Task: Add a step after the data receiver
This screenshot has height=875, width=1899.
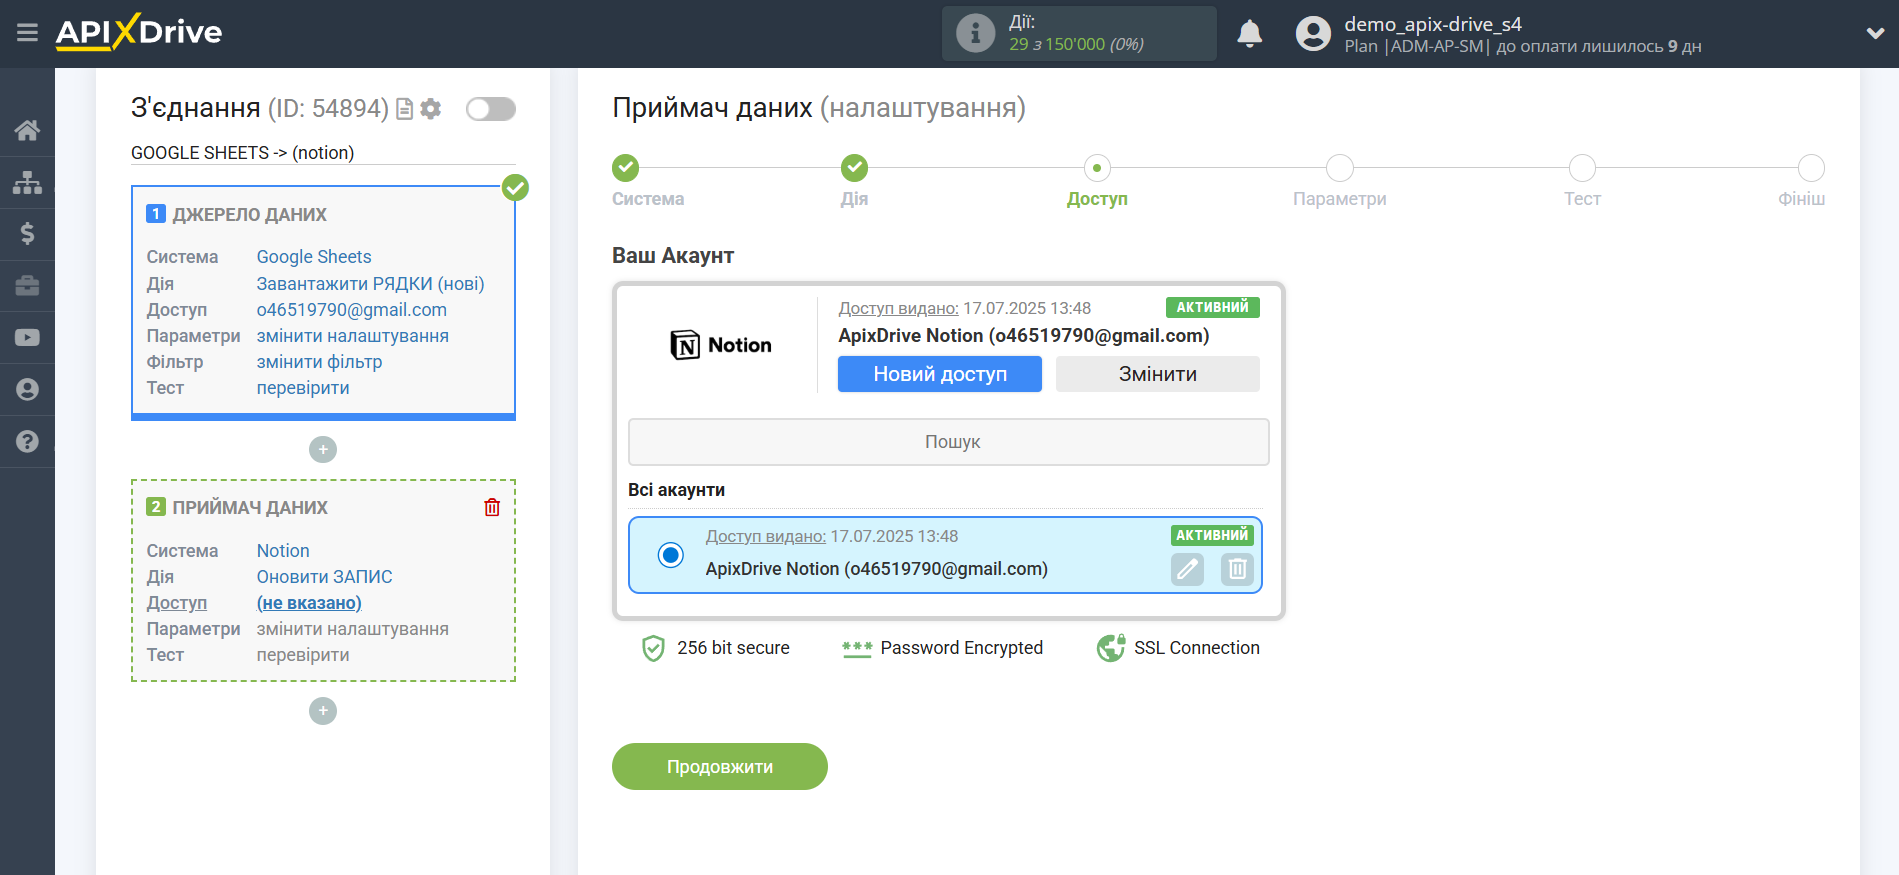Action: click(323, 711)
